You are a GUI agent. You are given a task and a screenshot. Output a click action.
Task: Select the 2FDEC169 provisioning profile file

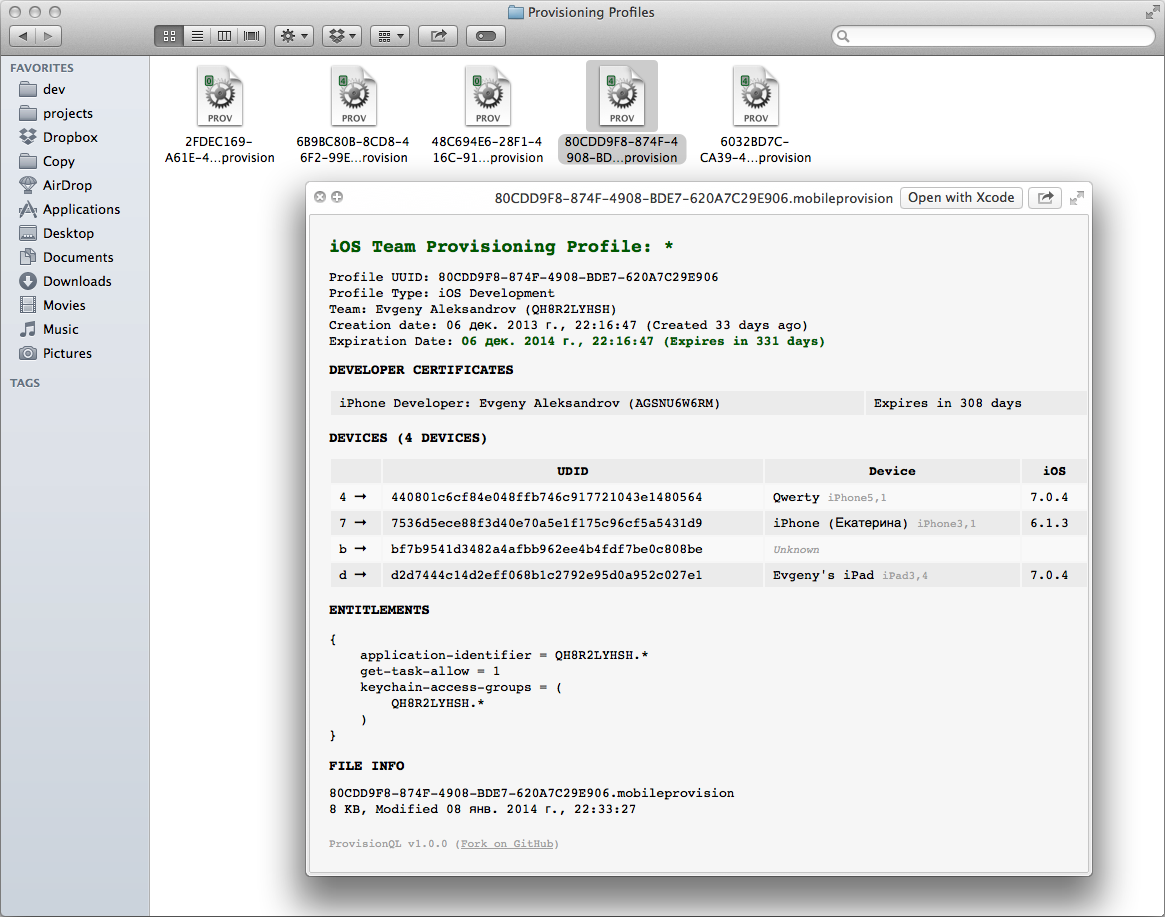220,114
